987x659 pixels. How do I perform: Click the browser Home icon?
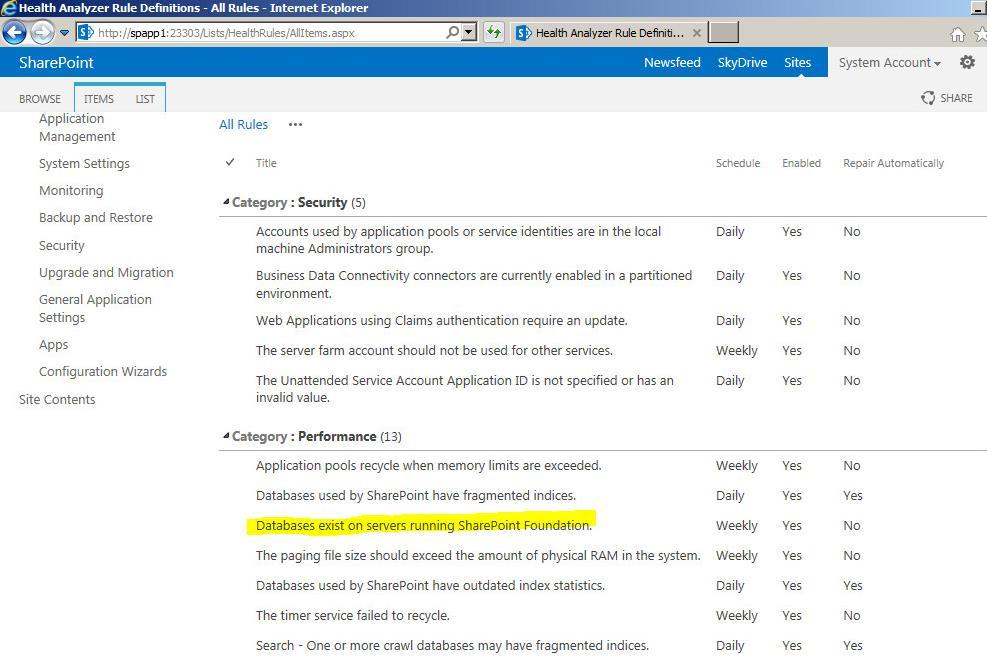(x=957, y=34)
